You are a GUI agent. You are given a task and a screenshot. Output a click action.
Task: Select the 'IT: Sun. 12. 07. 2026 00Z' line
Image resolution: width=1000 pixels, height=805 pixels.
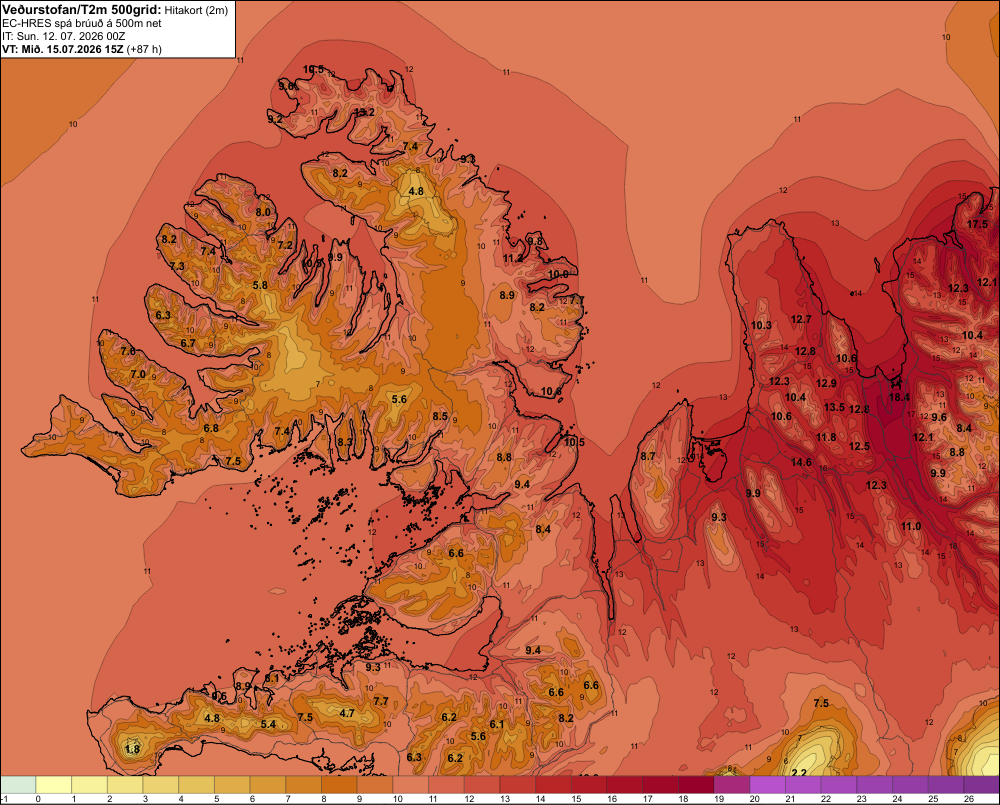(64, 36)
